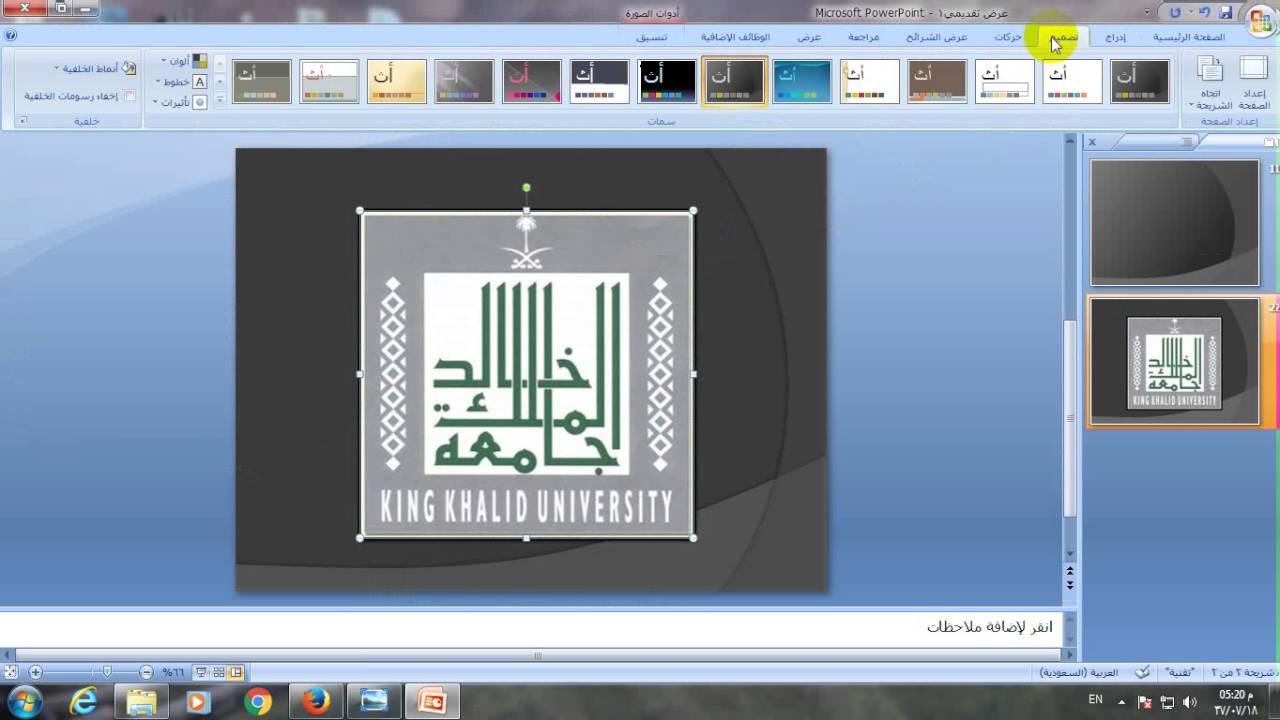Open the Page Setup (إعداد الصفحة) button
Viewport: 1280px width, 720px height.
click(1253, 83)
